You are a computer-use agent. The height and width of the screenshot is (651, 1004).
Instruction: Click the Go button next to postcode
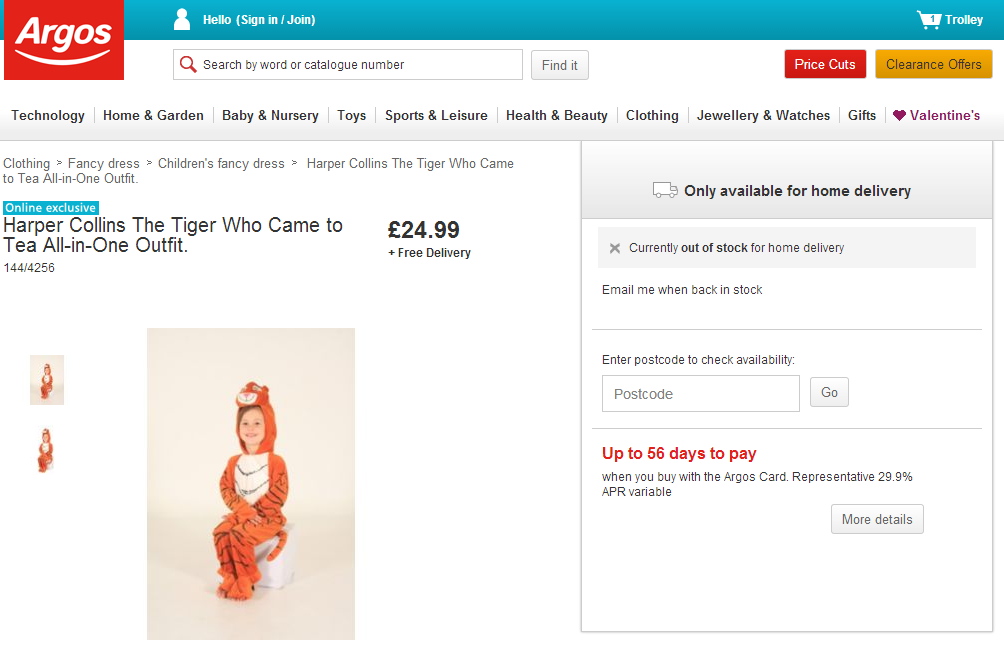pos(829,392)
